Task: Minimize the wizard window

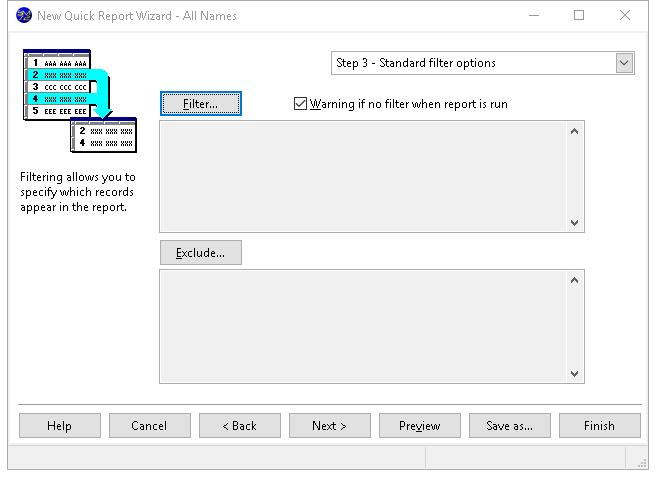Action: 533,16
